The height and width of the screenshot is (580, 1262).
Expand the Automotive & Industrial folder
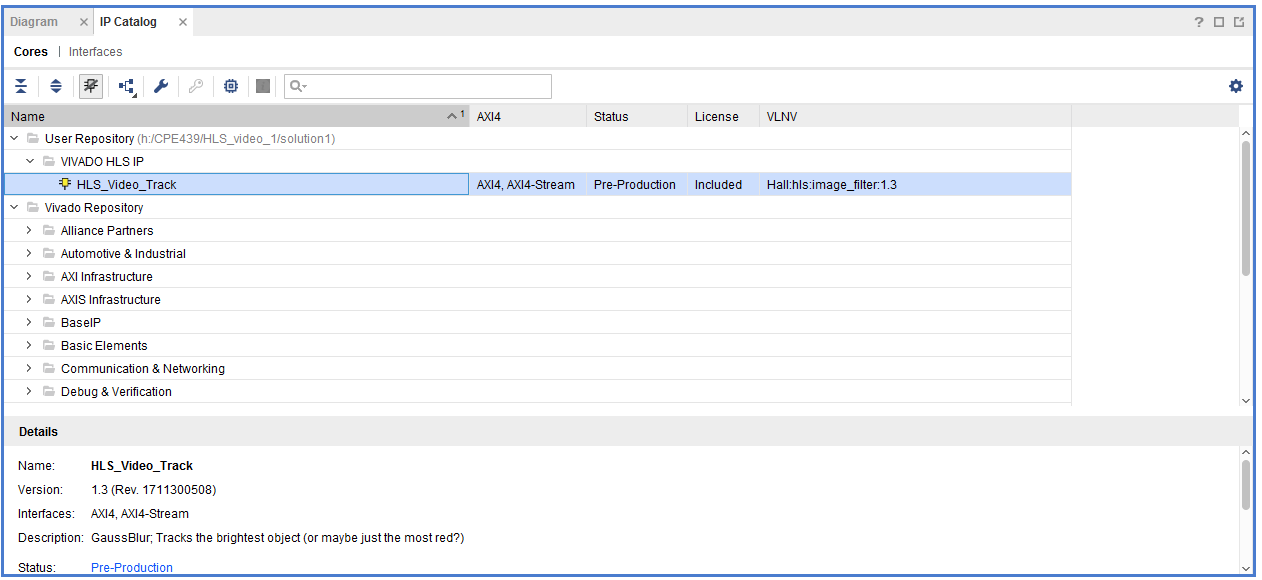[x=29, y=254]
